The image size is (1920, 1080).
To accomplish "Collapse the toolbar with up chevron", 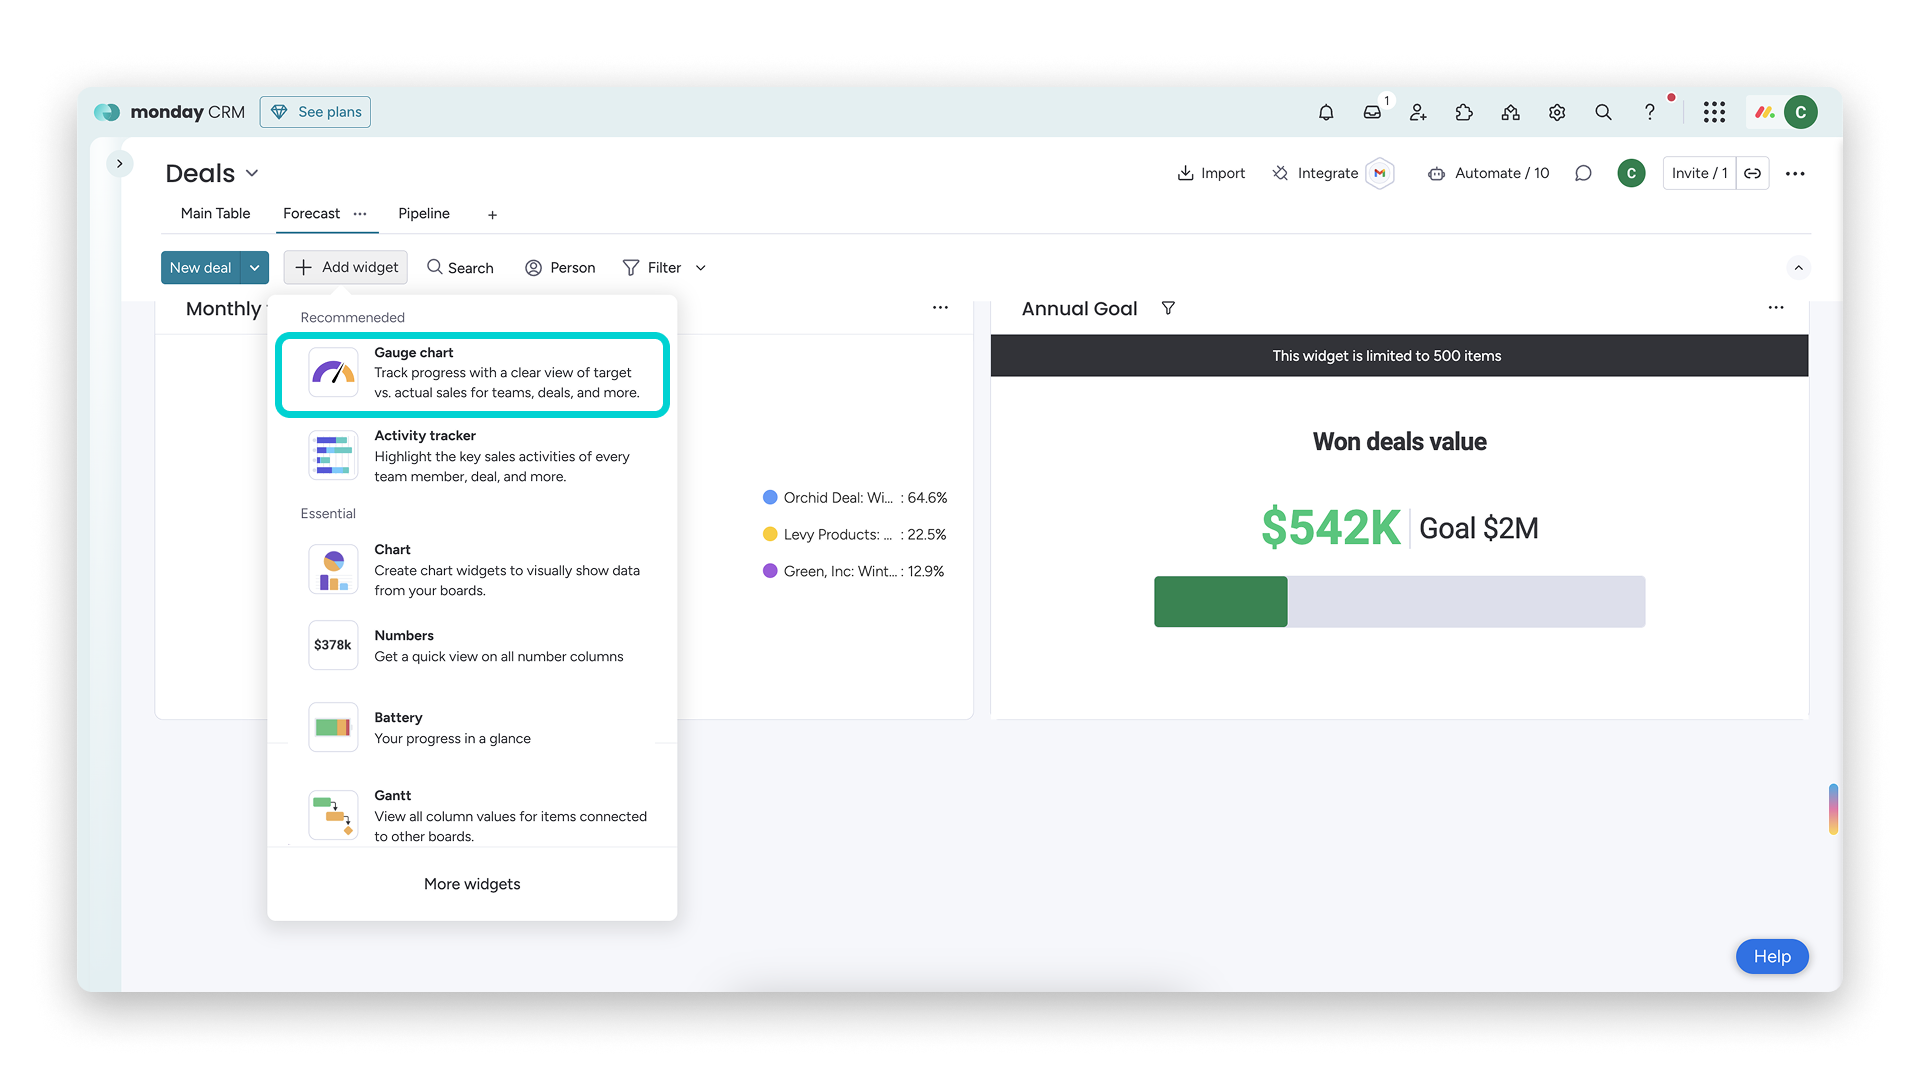I will (x=1798, y=267).
